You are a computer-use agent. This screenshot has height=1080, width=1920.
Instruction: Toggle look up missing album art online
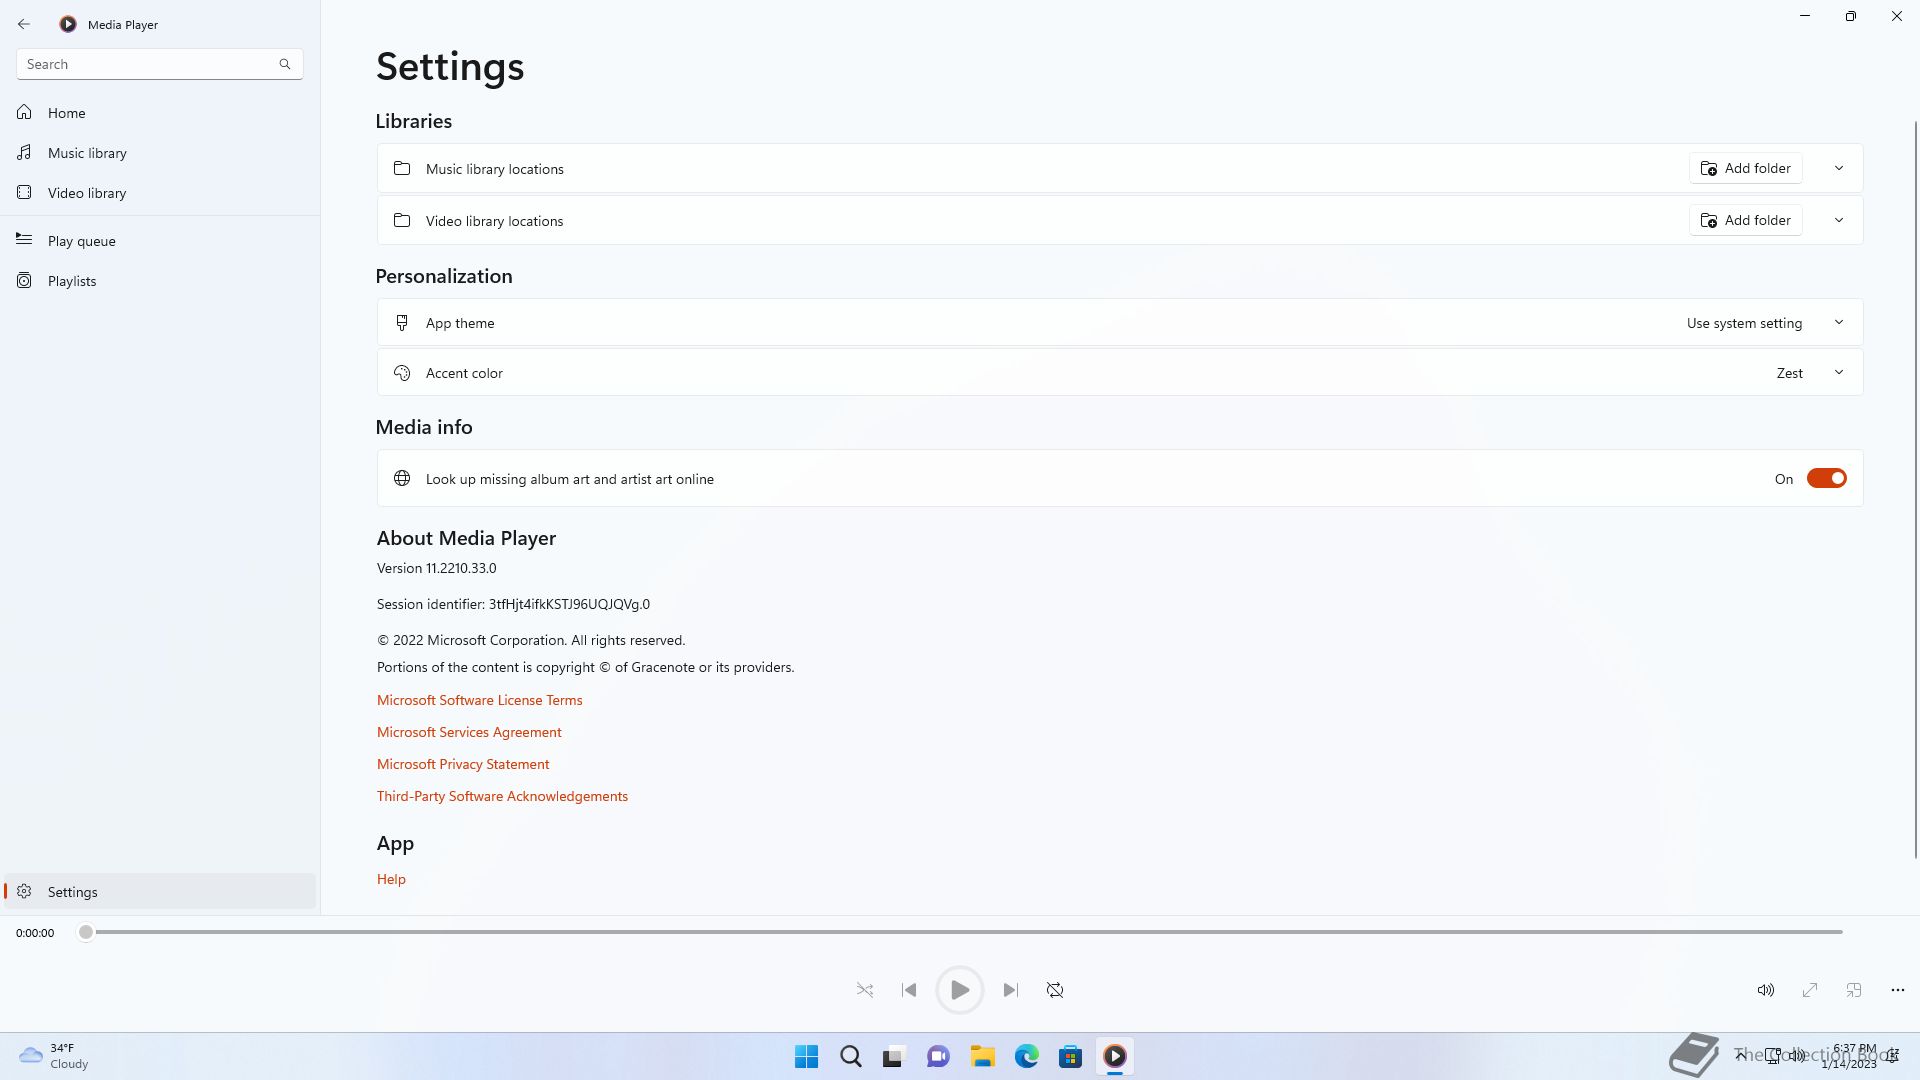[x=1826, y=479]
